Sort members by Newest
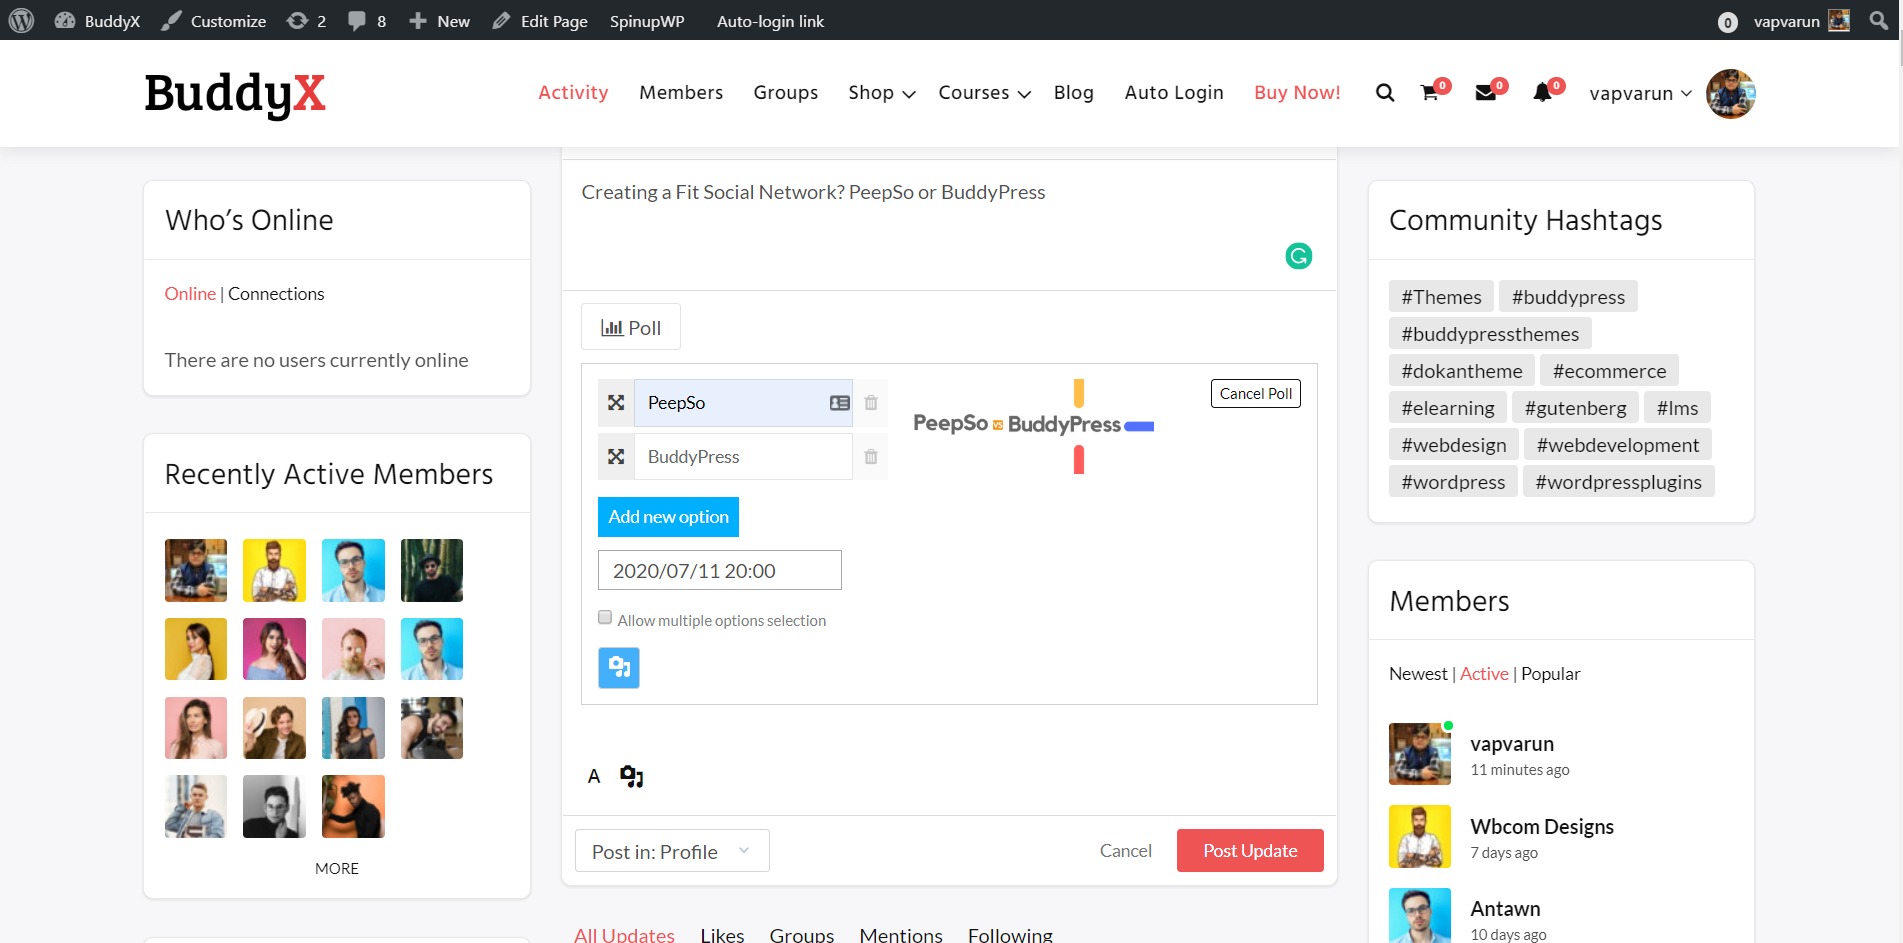The width and height of the screenshot is (1903, 943). 1418,674
